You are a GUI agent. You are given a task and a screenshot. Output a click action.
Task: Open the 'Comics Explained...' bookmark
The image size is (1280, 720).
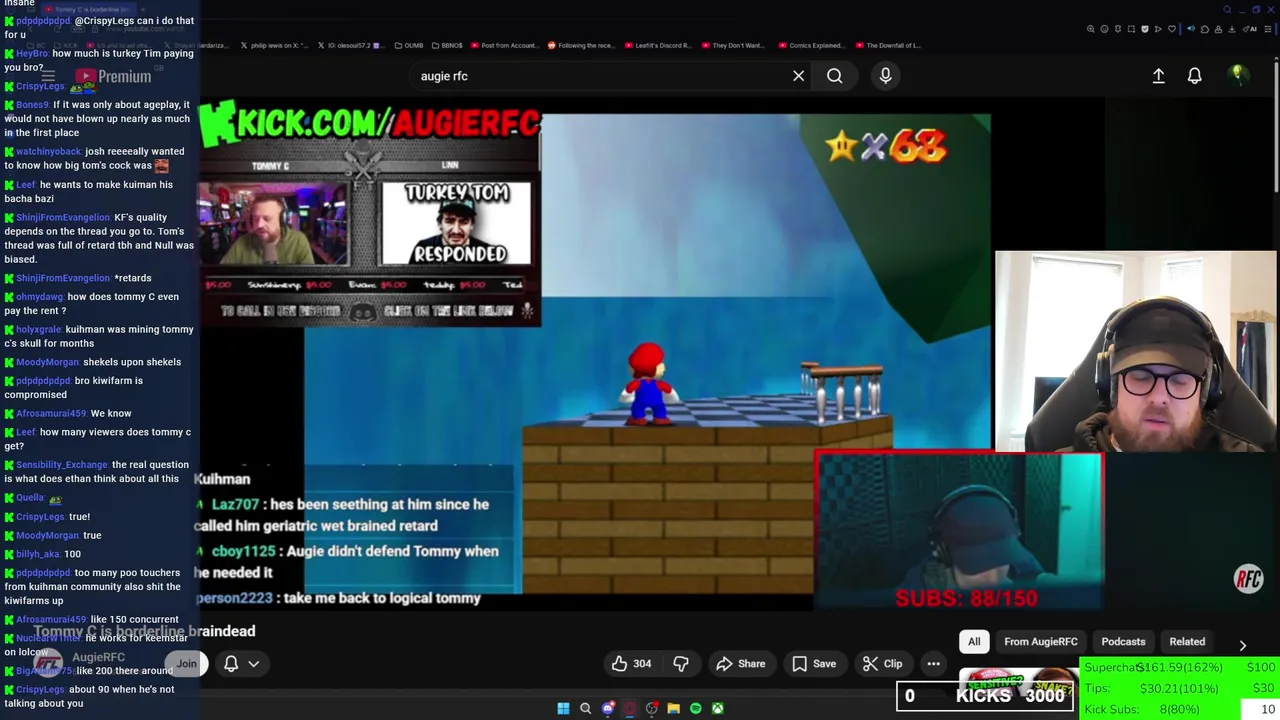coord(812,45)
